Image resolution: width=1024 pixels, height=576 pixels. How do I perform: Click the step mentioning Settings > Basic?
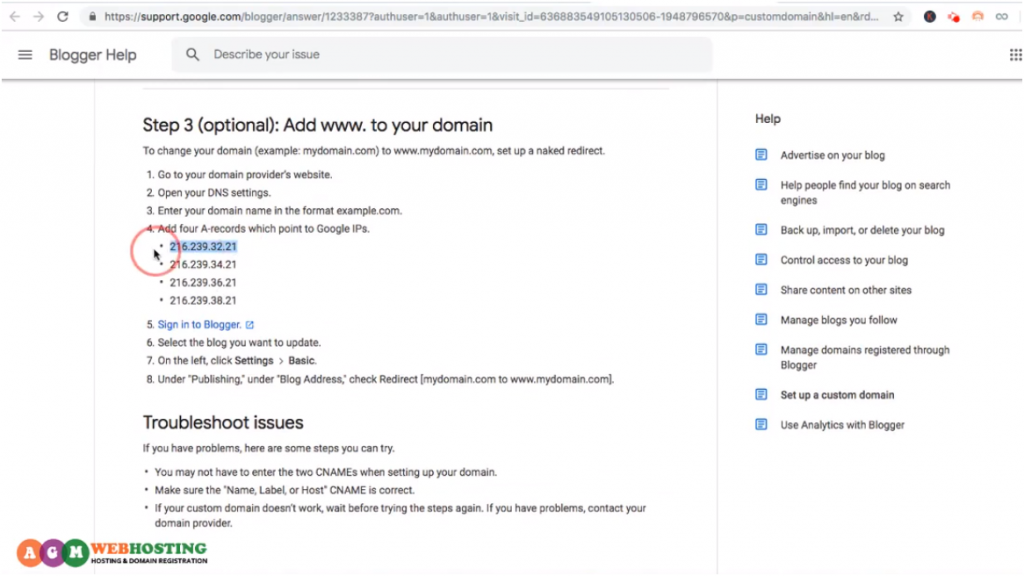click(x=237, y=360)
